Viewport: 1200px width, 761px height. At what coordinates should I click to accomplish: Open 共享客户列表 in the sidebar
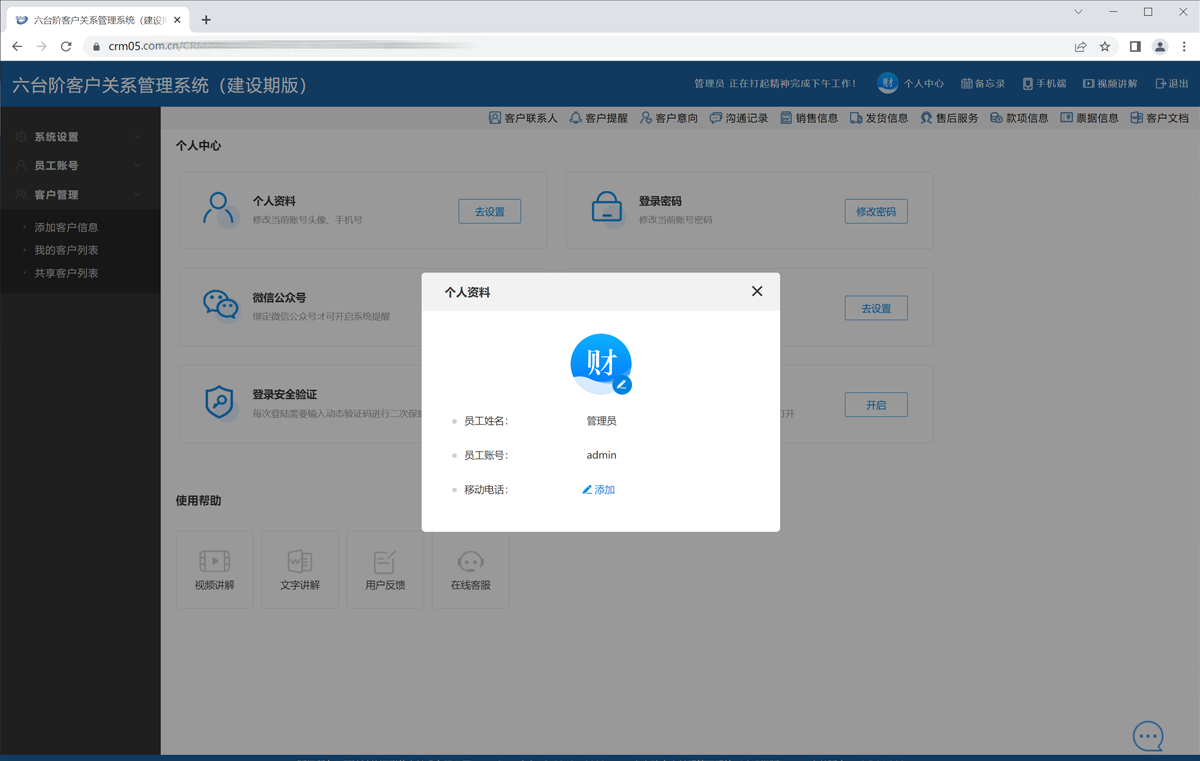[66, 273]
